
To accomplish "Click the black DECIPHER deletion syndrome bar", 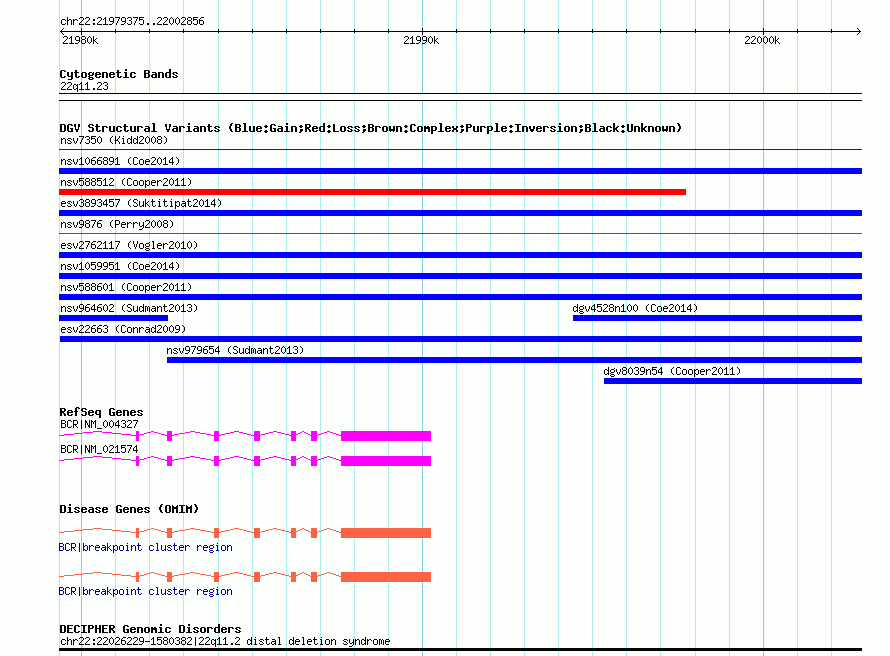I will (x=460, y=649).
